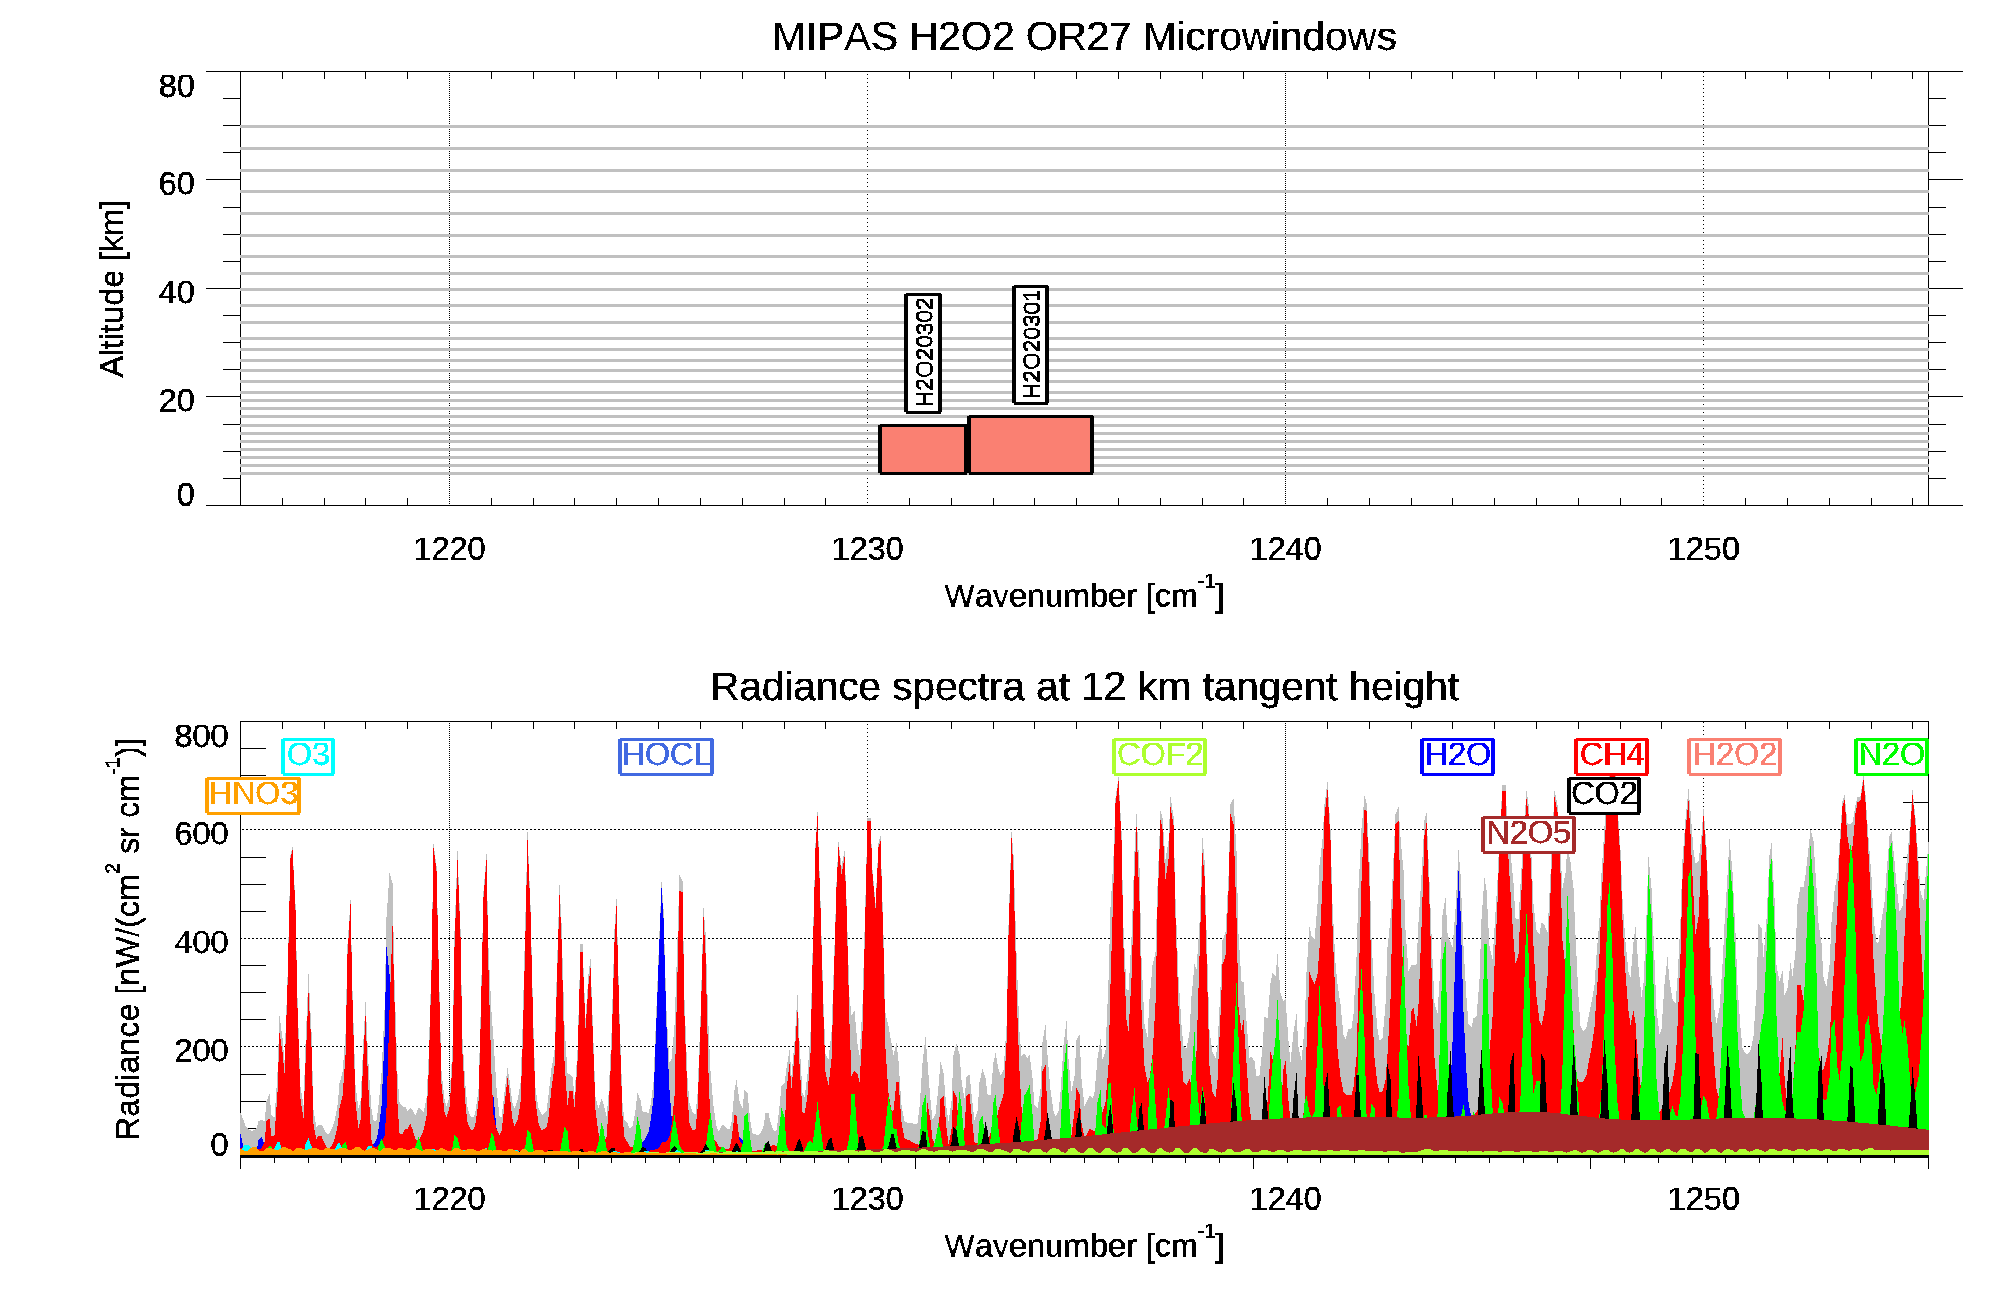Click the H2O2 salmon legend label

point(1734,755)
